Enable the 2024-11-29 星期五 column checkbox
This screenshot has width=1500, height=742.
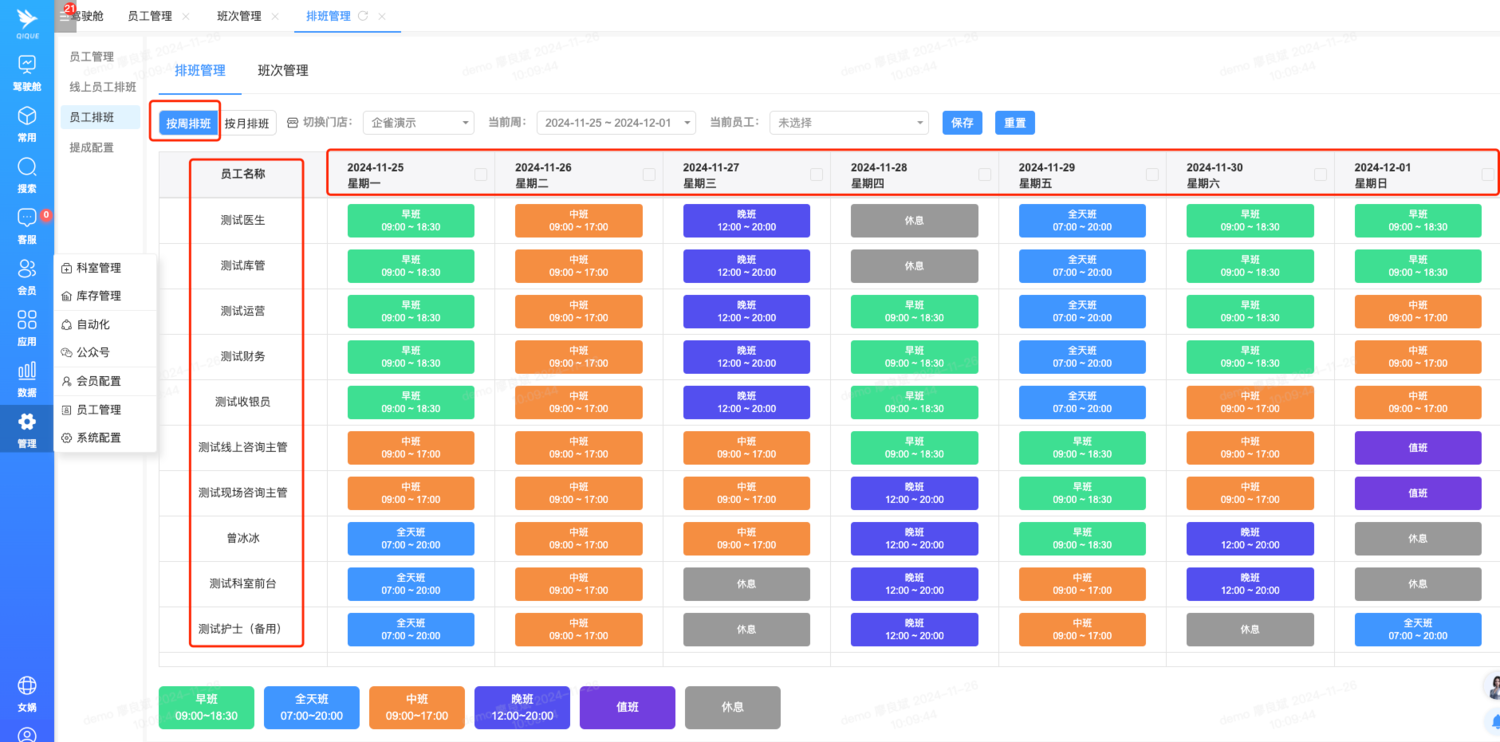1152,175
